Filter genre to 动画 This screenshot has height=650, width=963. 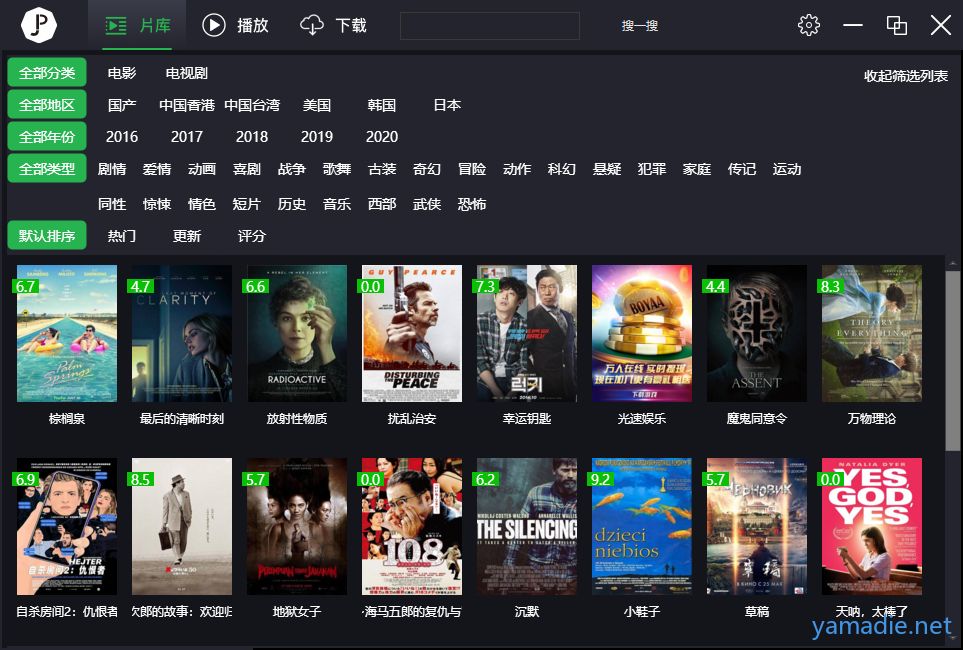(201, 169)
